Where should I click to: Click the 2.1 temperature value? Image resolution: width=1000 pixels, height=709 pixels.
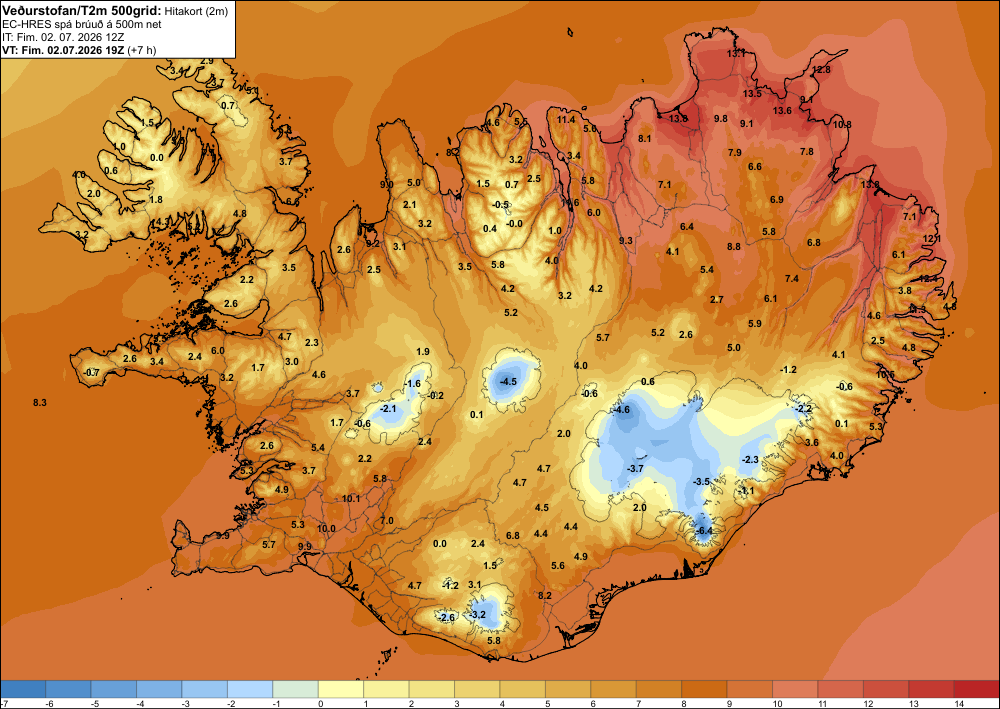pos(409,205)
